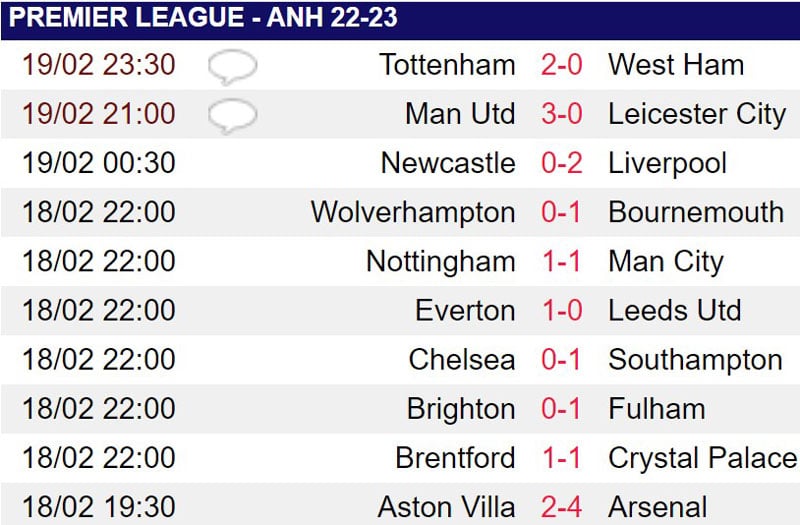This screenshot has height=525, width=800.
Task: Open Crystal Palace team link
Action: [703, 459]
